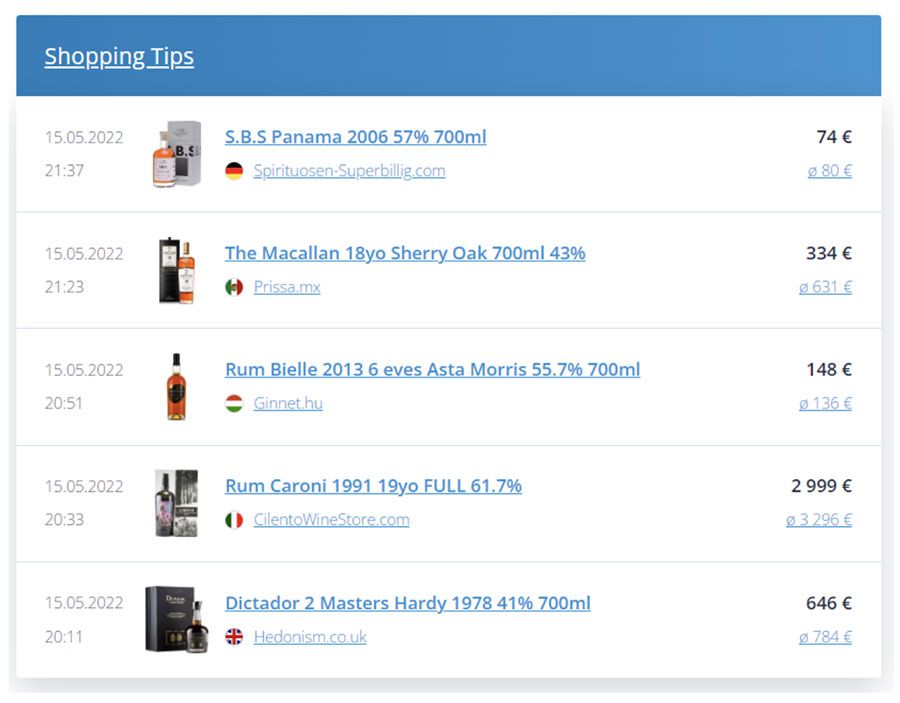The height and width of the screenshot is (703, 900).
Task: Click the Dictador gift box thumbnail
Action: pyautogui.click(x=176, y=620)
